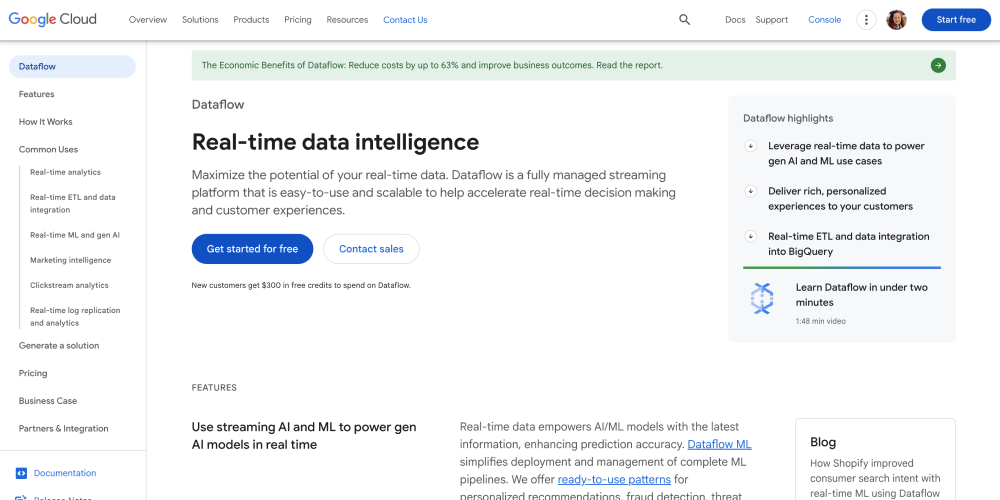Click 'Deliver rich, personalized experiences' highlight text
Viewport: 1000px width, 500px height.
pos(841,199)
